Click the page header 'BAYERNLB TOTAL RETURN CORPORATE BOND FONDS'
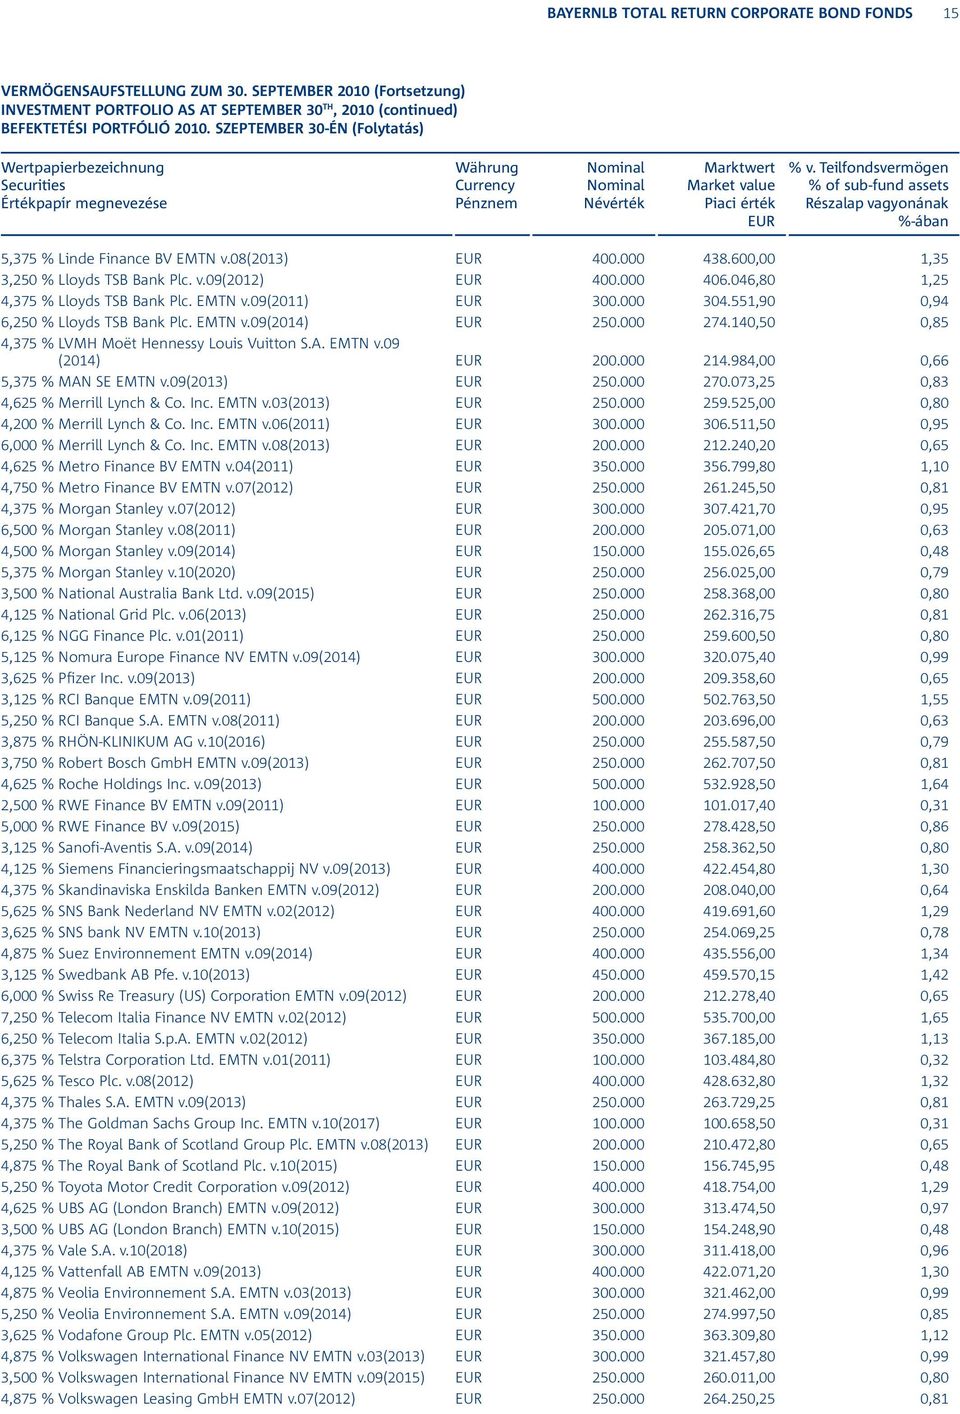960x1414 pixels. point(730,13)
